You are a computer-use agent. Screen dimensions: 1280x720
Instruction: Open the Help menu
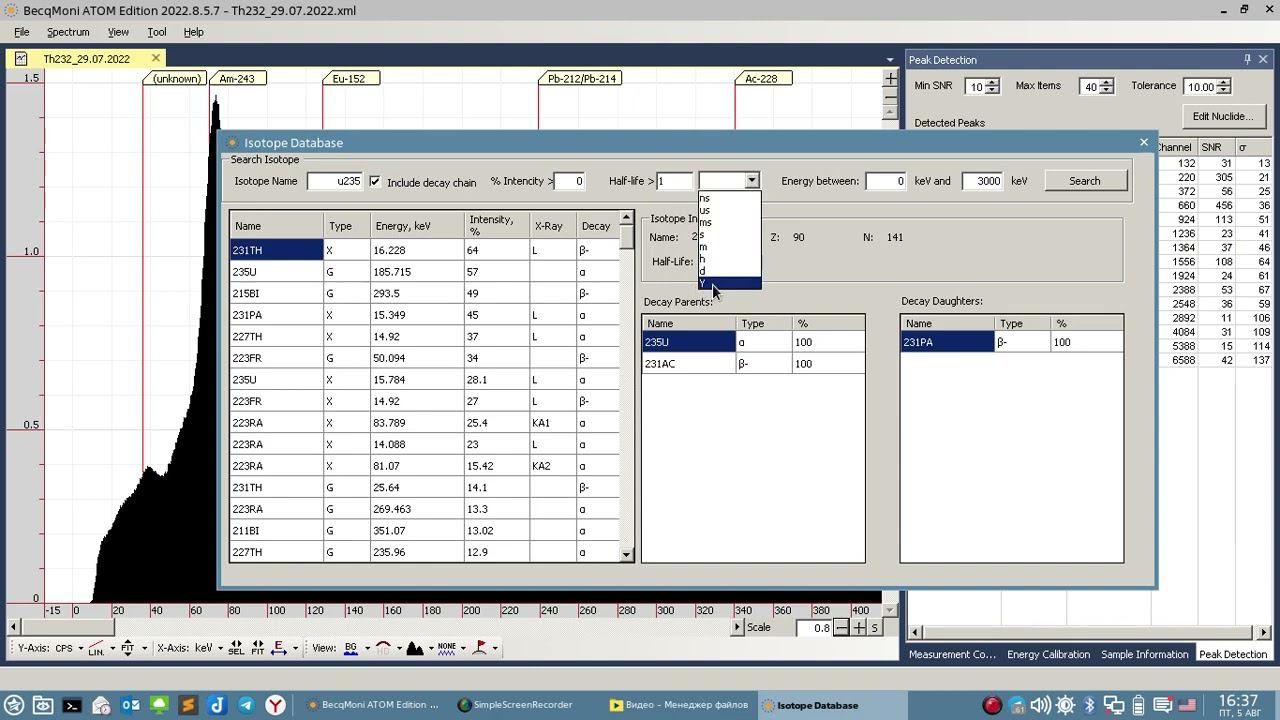tap(193, 32)
